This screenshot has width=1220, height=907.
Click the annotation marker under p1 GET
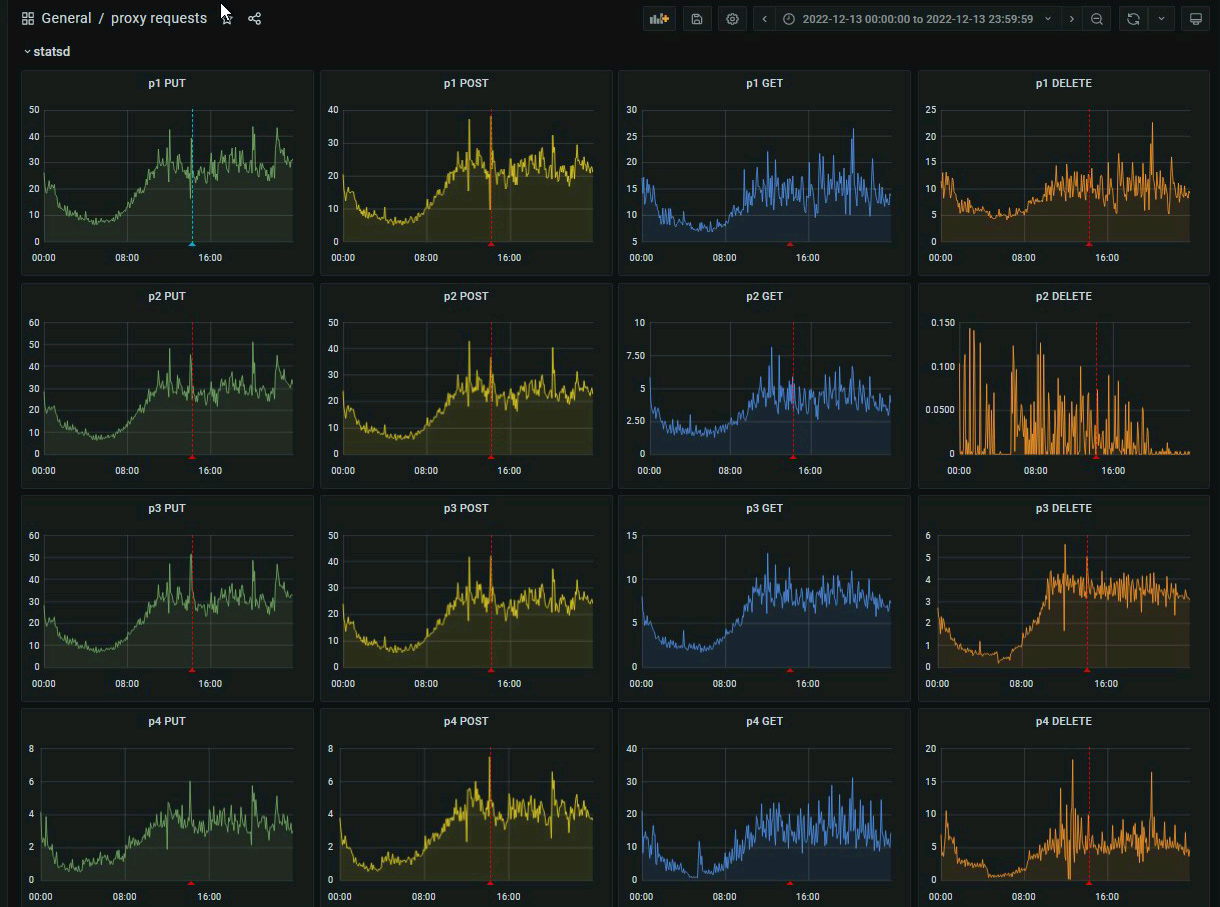pyautogui.click(x=790, y=244)
